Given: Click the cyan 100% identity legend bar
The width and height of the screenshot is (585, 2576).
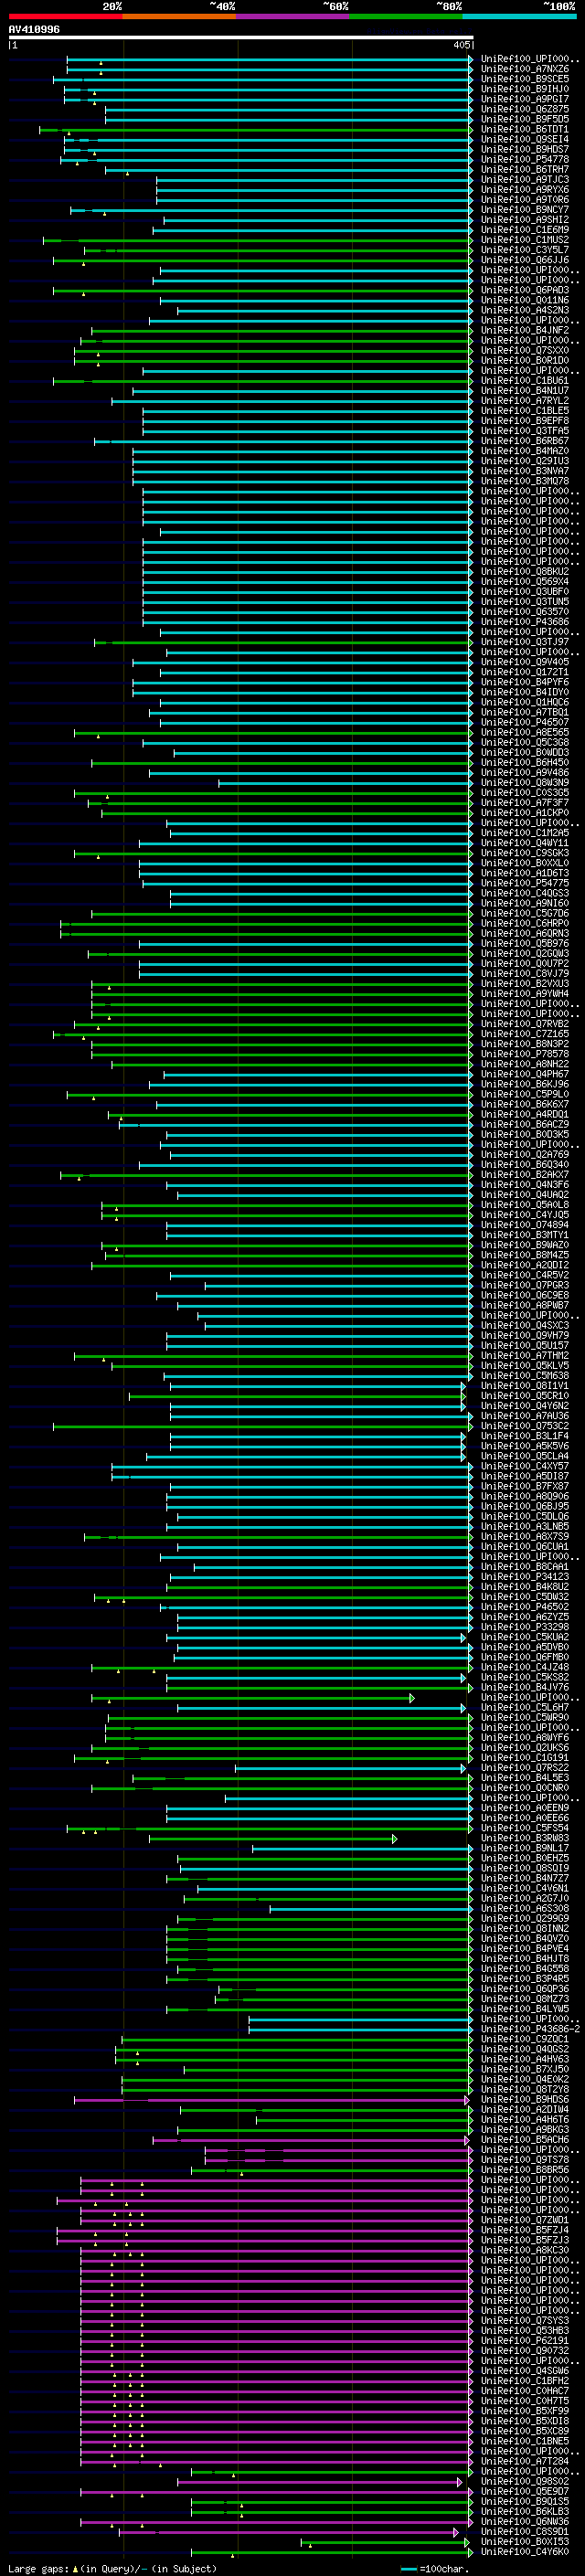Looking at the screenshot, I should point(519,16).
